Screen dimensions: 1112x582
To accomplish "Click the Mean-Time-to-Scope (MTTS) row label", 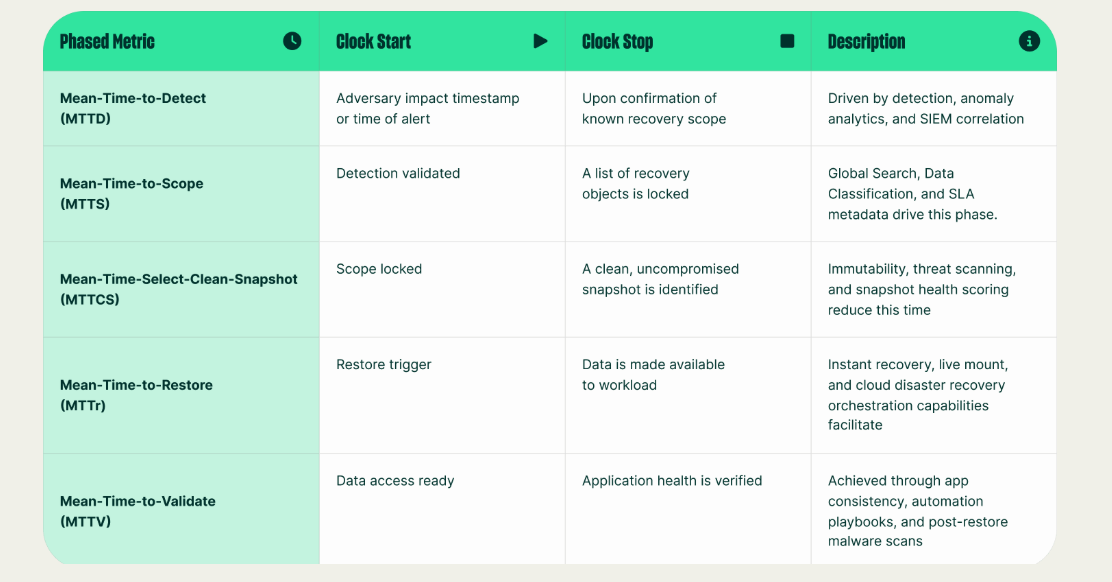I will [131, 193].
